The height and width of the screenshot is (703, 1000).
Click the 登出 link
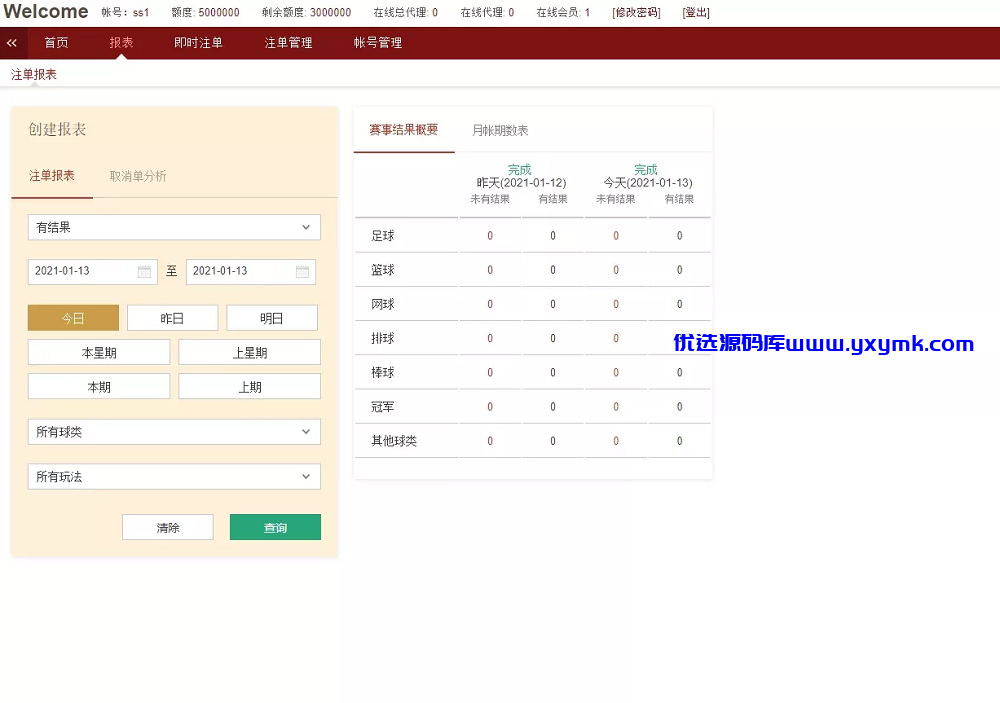point(696,12)
